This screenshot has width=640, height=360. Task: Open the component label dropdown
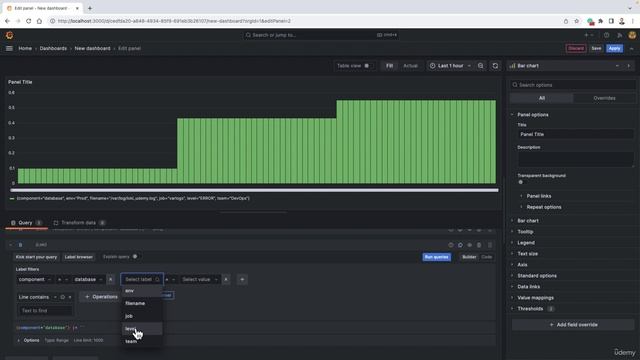coord(35,280)
